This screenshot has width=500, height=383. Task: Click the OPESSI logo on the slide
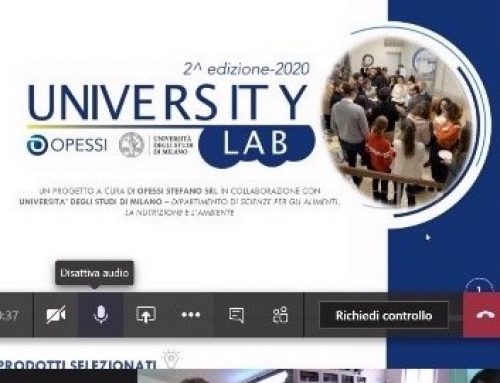click(x=67, y=145)
